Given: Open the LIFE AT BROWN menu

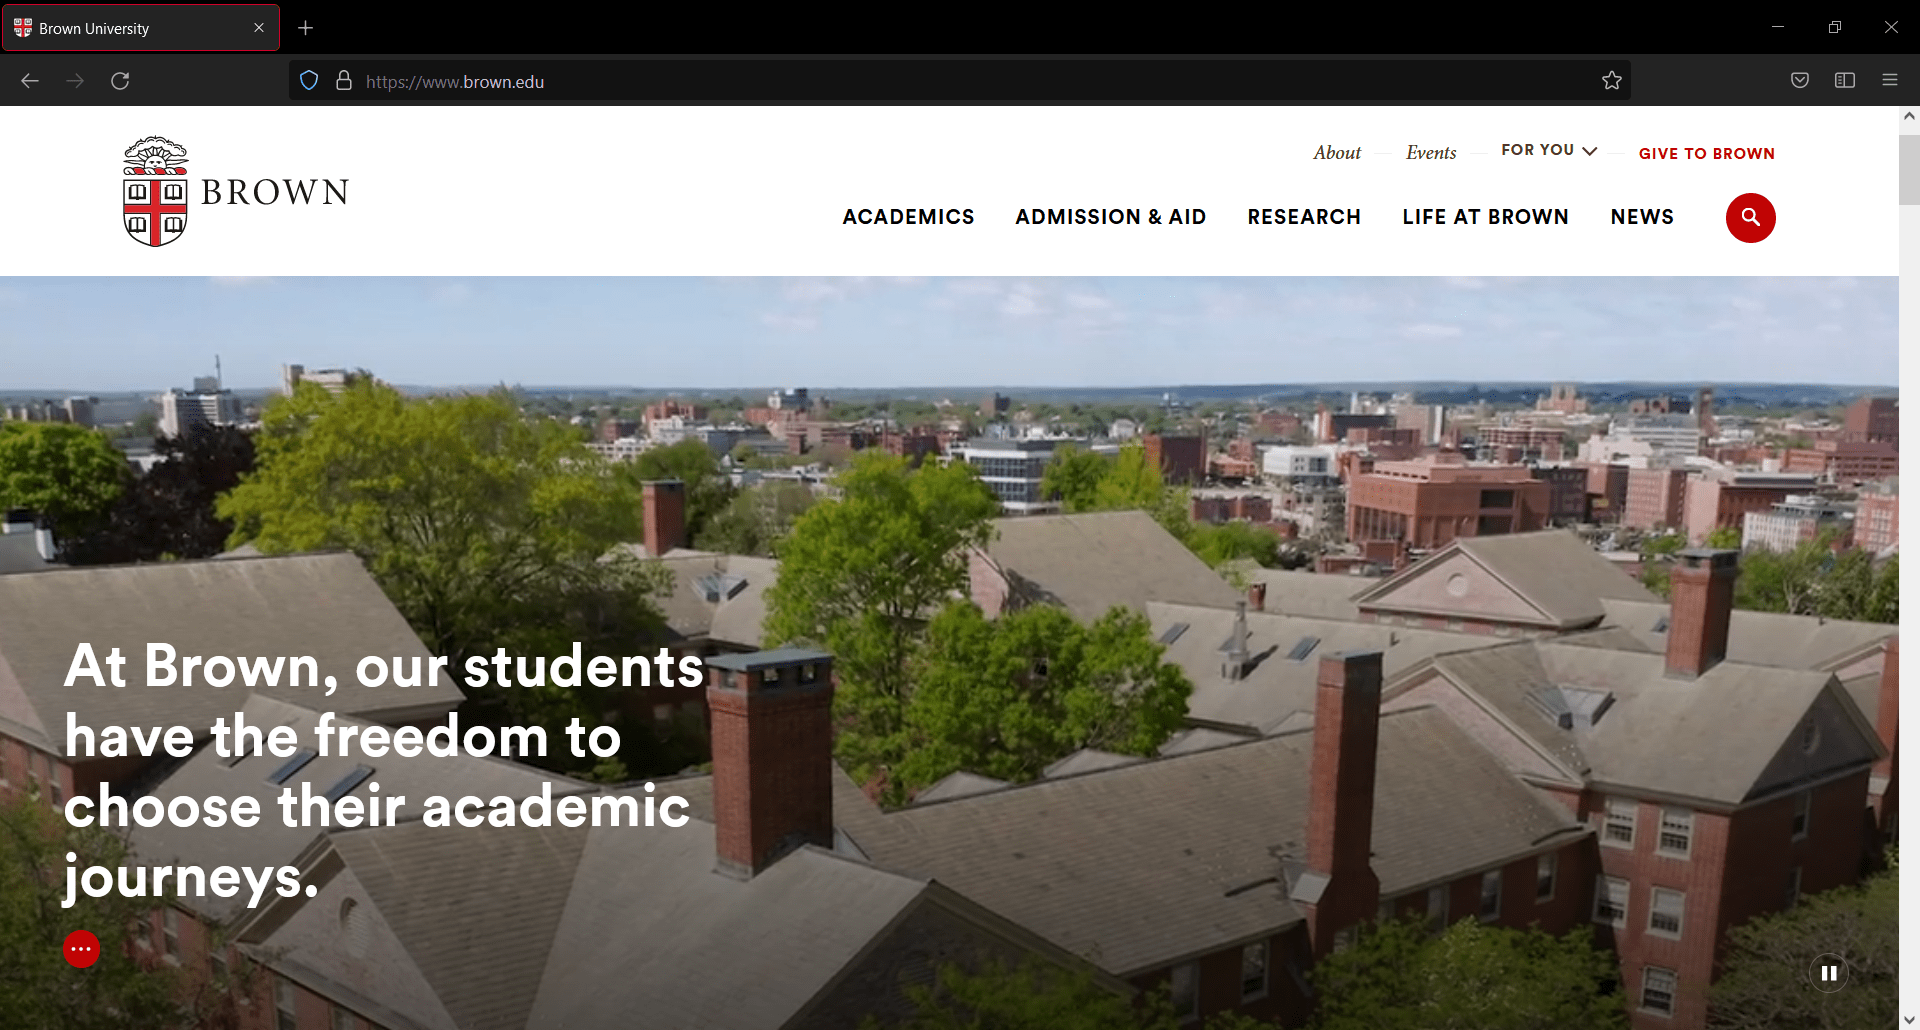Looking at the screenshot, I should point(1485,217).
